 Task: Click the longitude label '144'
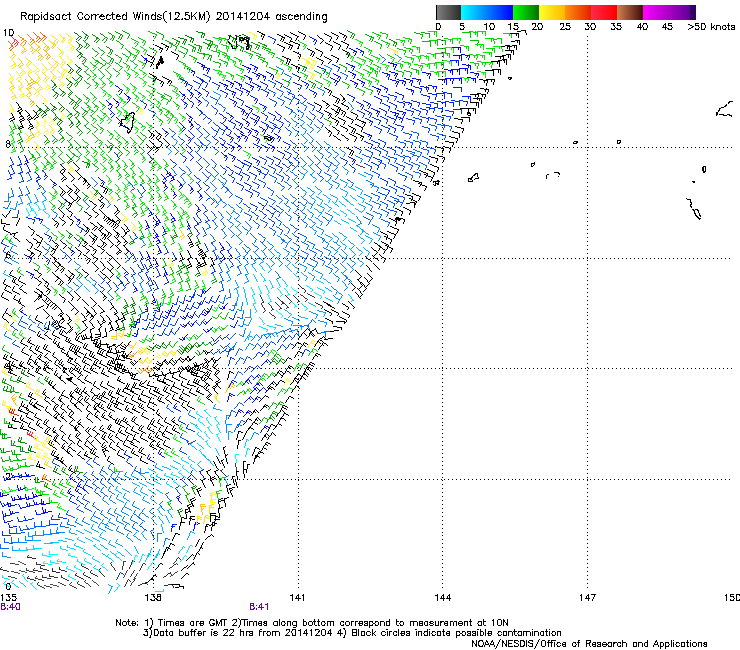point(442,598)
